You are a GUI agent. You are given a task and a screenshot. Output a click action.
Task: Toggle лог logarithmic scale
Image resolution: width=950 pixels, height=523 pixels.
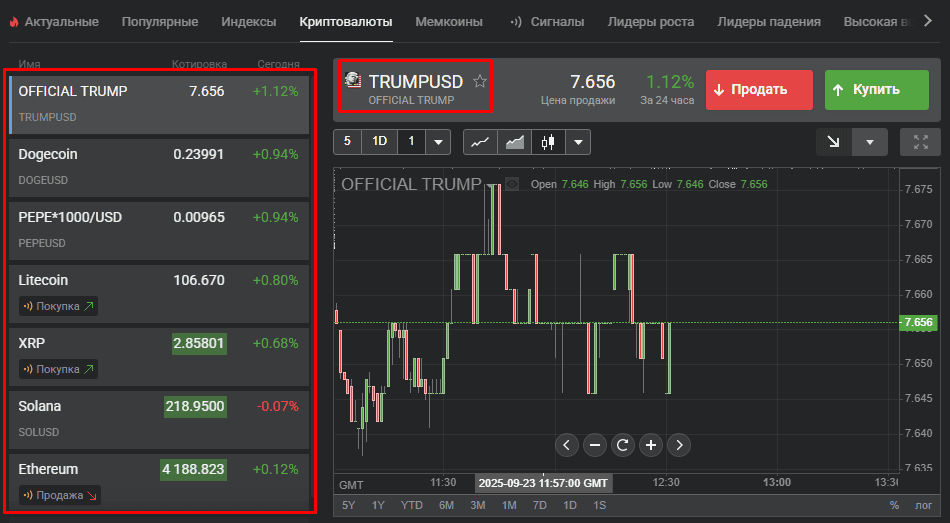(x=923, y=505)
